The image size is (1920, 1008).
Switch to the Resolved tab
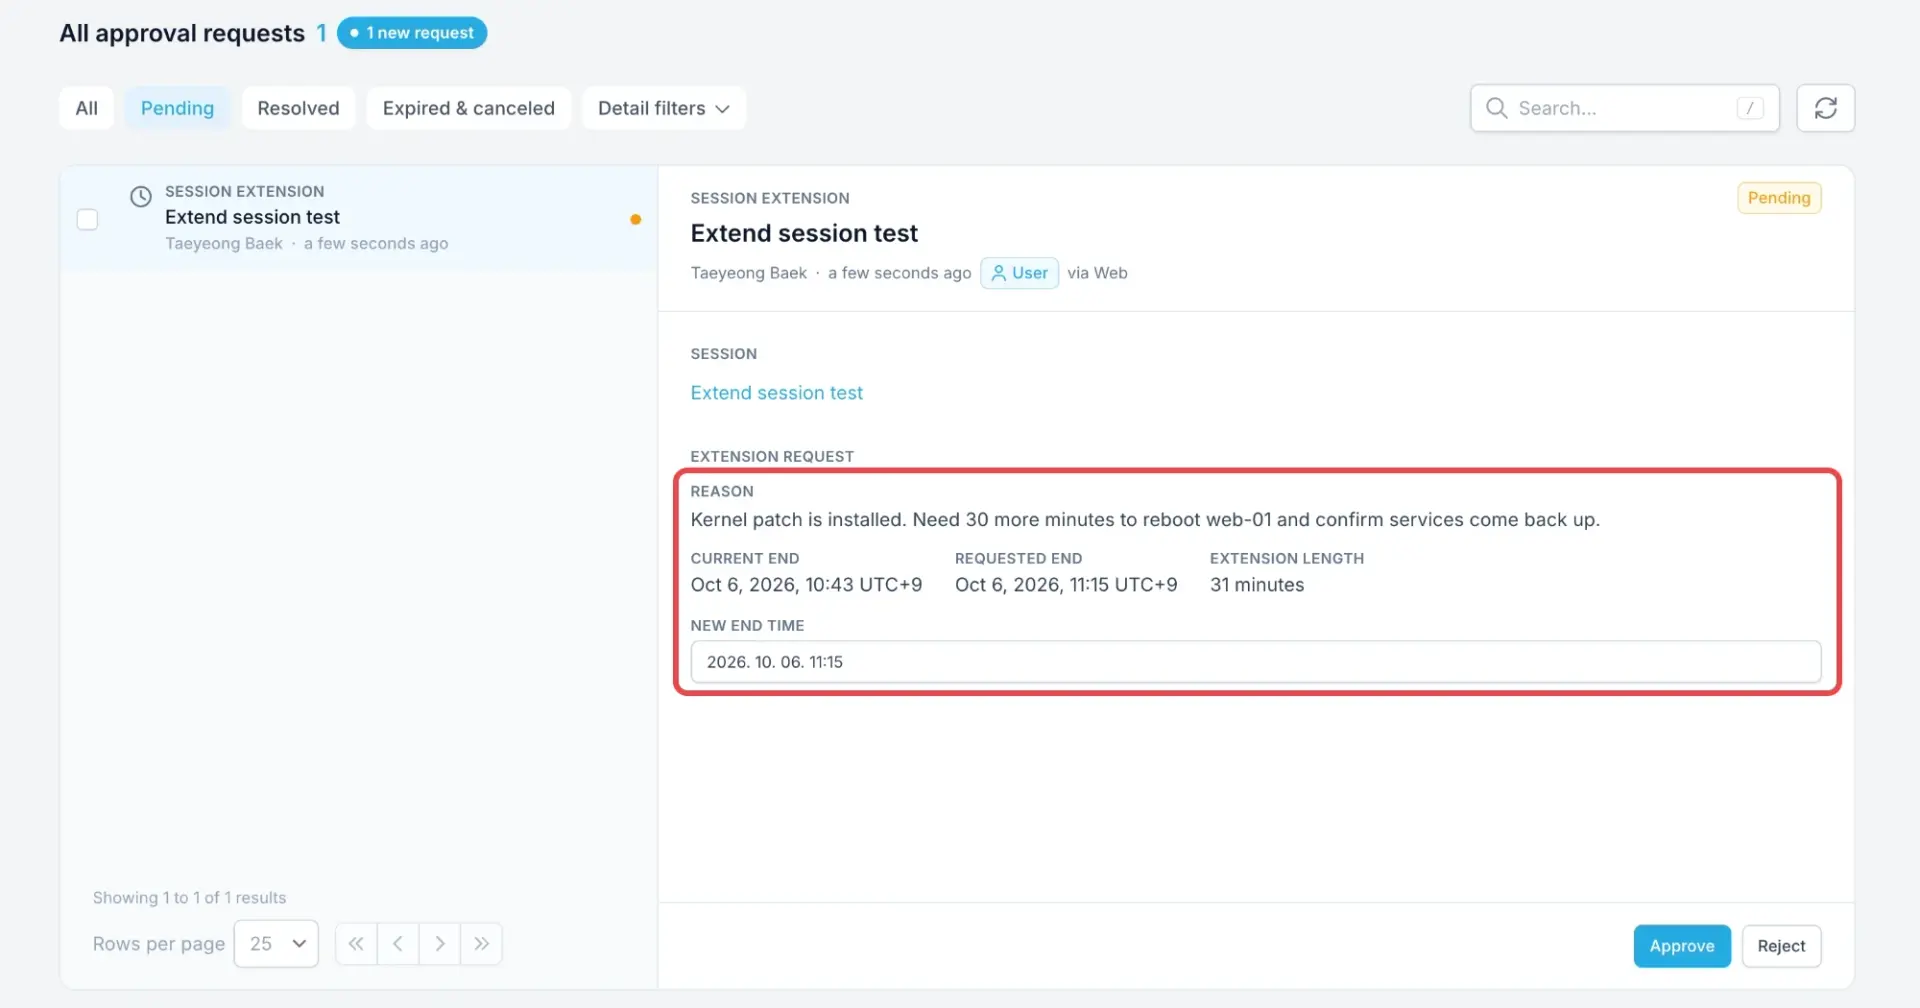(298, 108)
